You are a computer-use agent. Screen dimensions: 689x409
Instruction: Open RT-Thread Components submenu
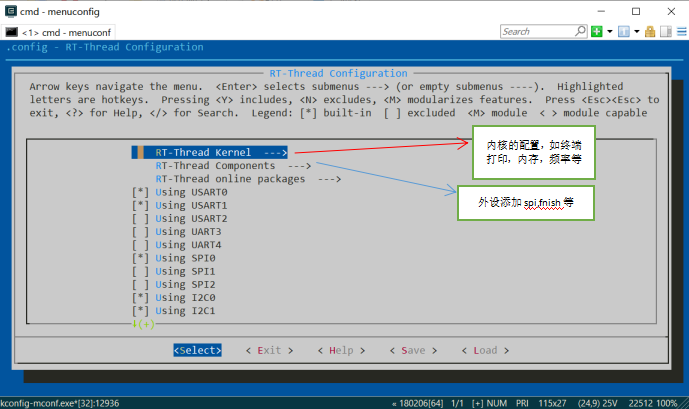coord(233,166)
